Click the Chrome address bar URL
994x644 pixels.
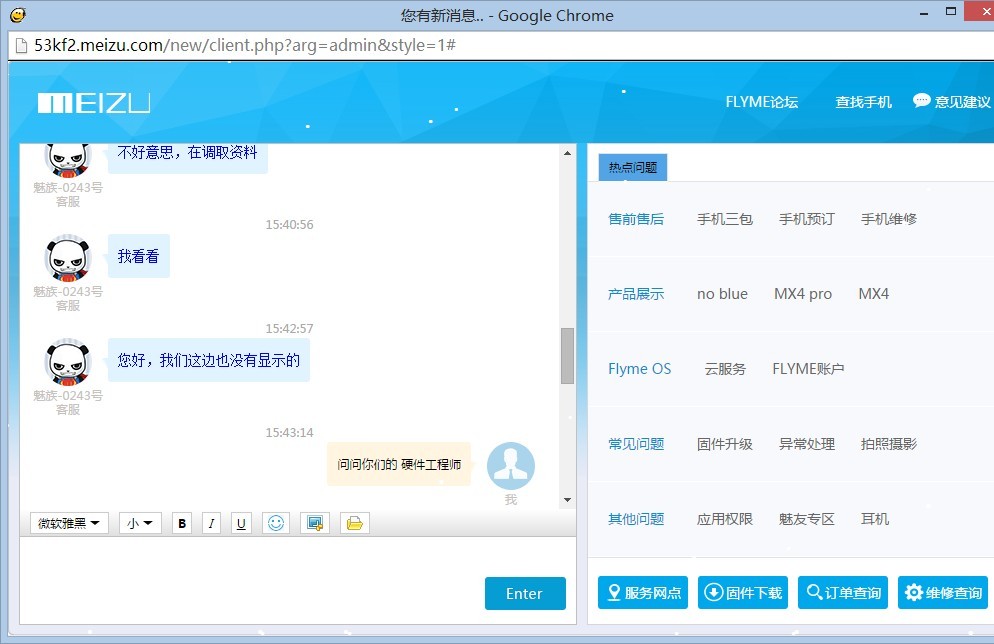[x=245, y=46]
